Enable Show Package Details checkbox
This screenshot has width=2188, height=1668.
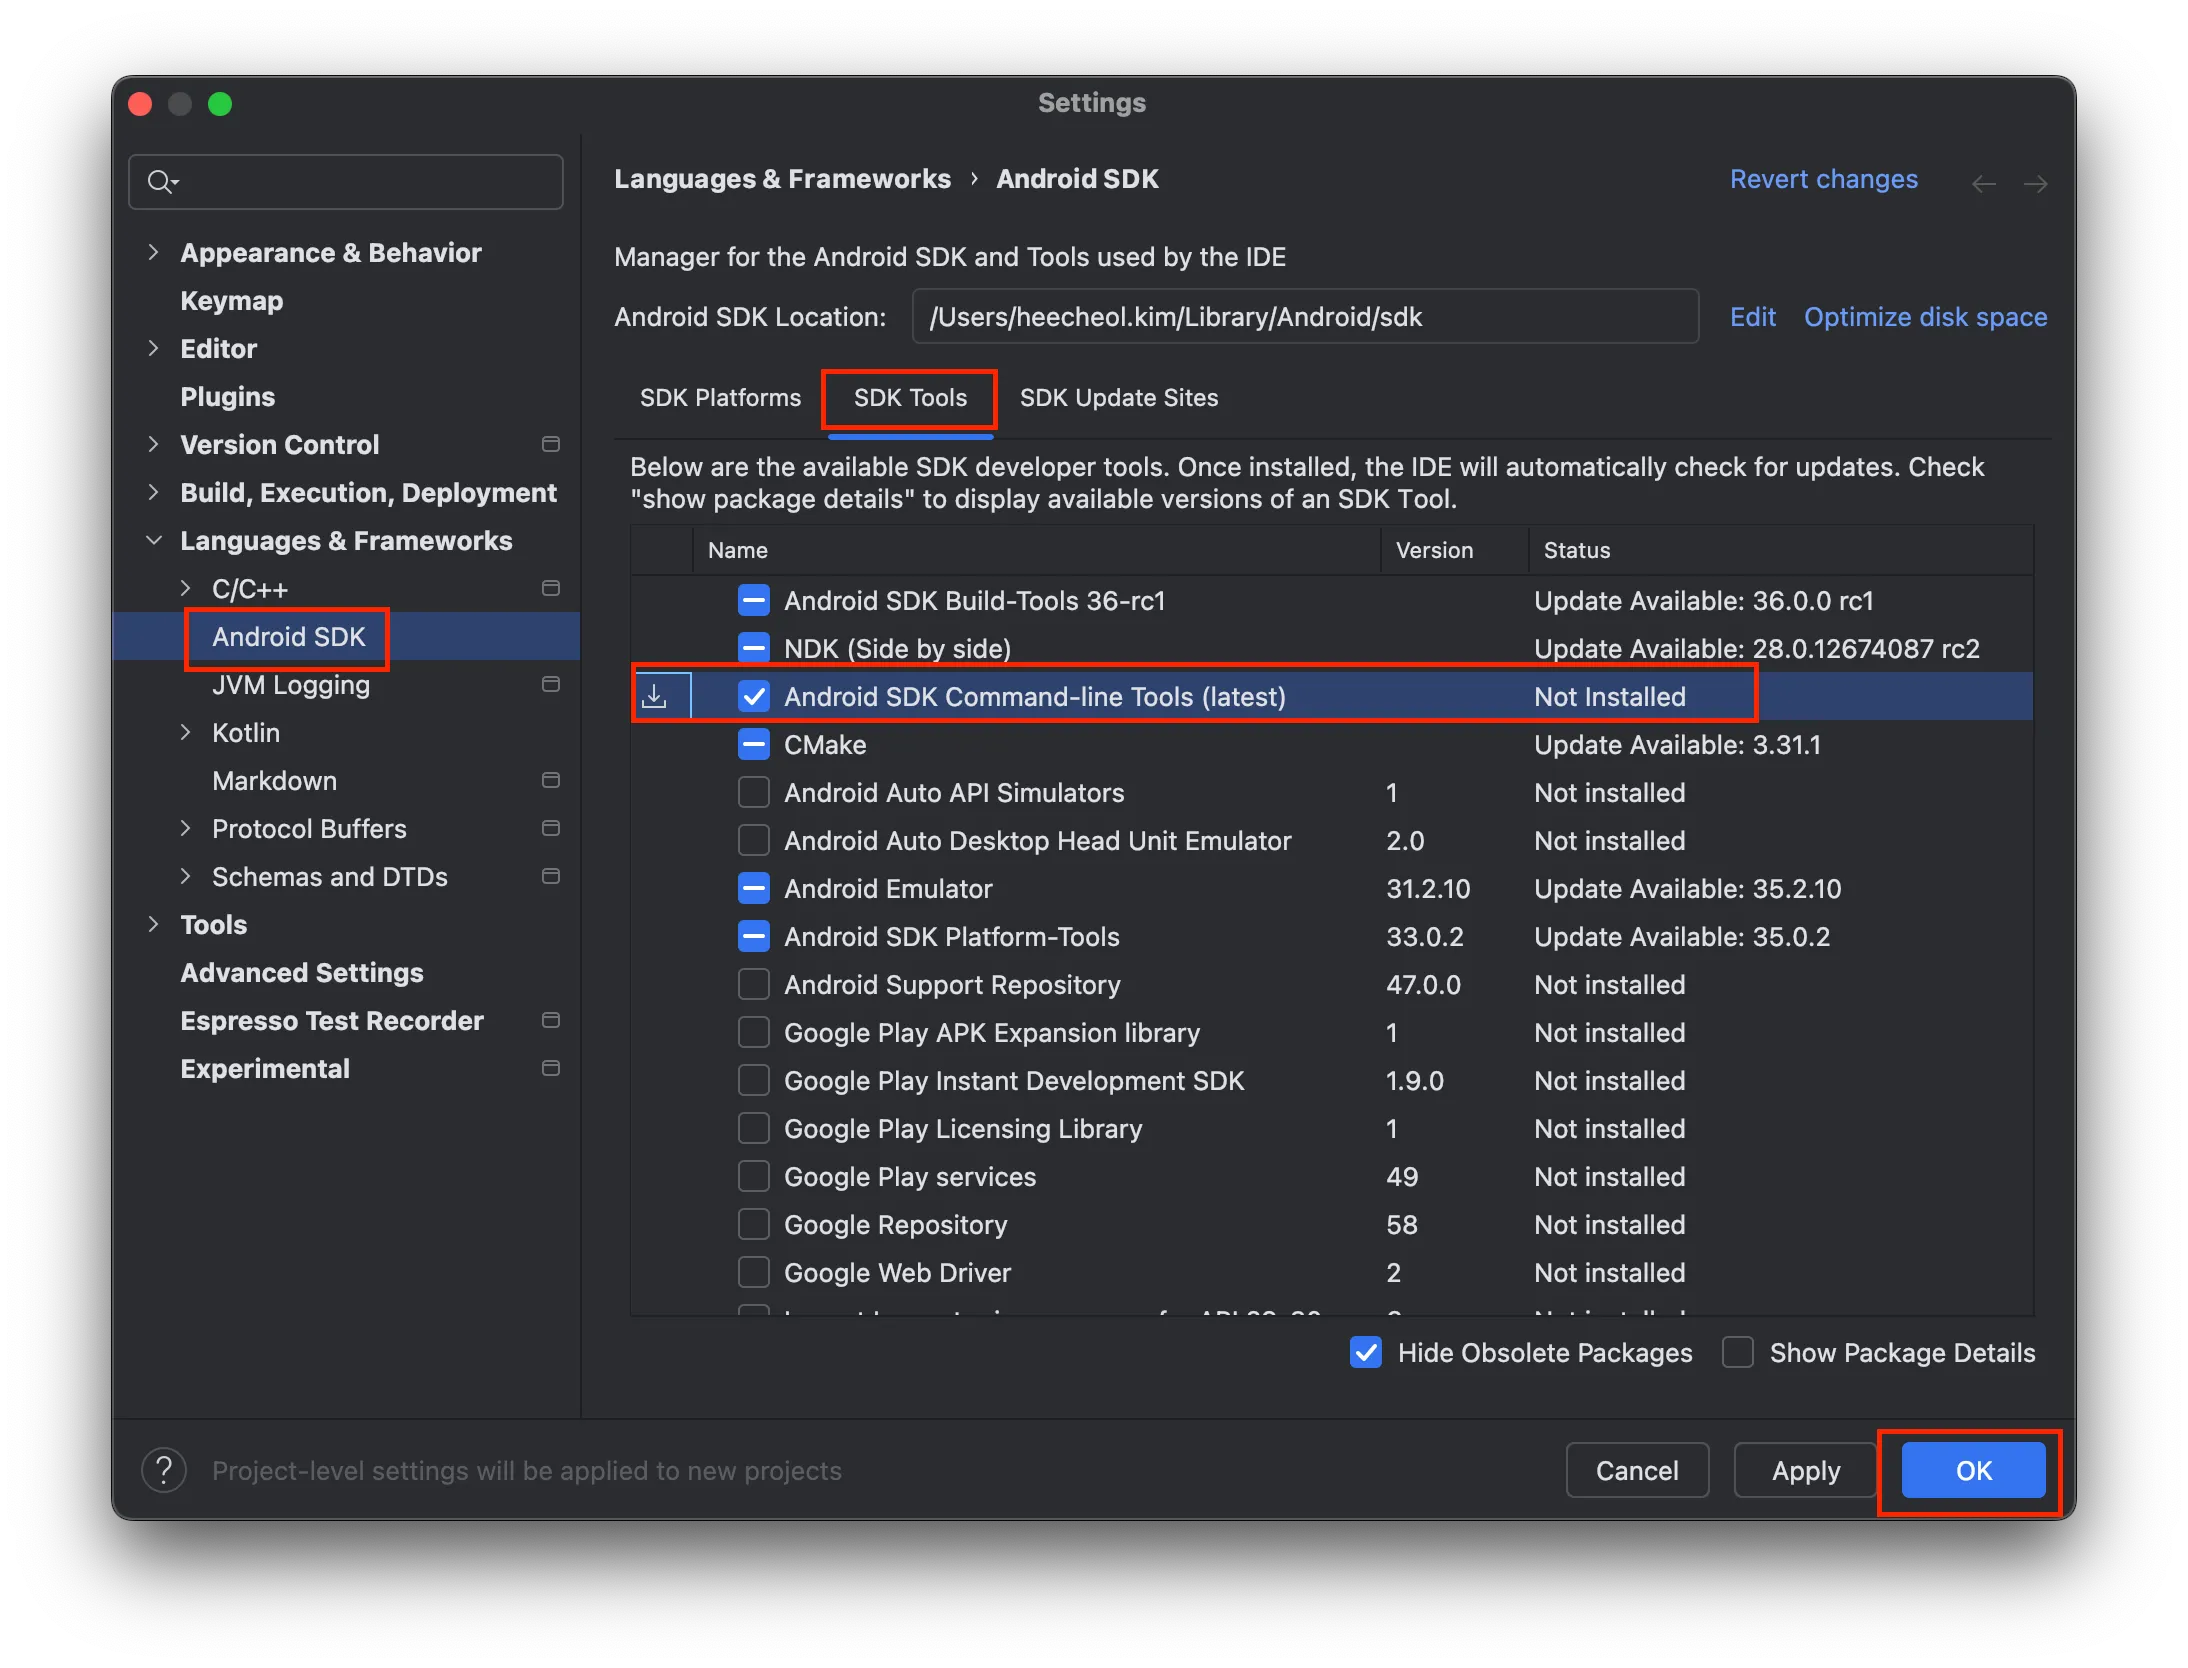1738,1352
